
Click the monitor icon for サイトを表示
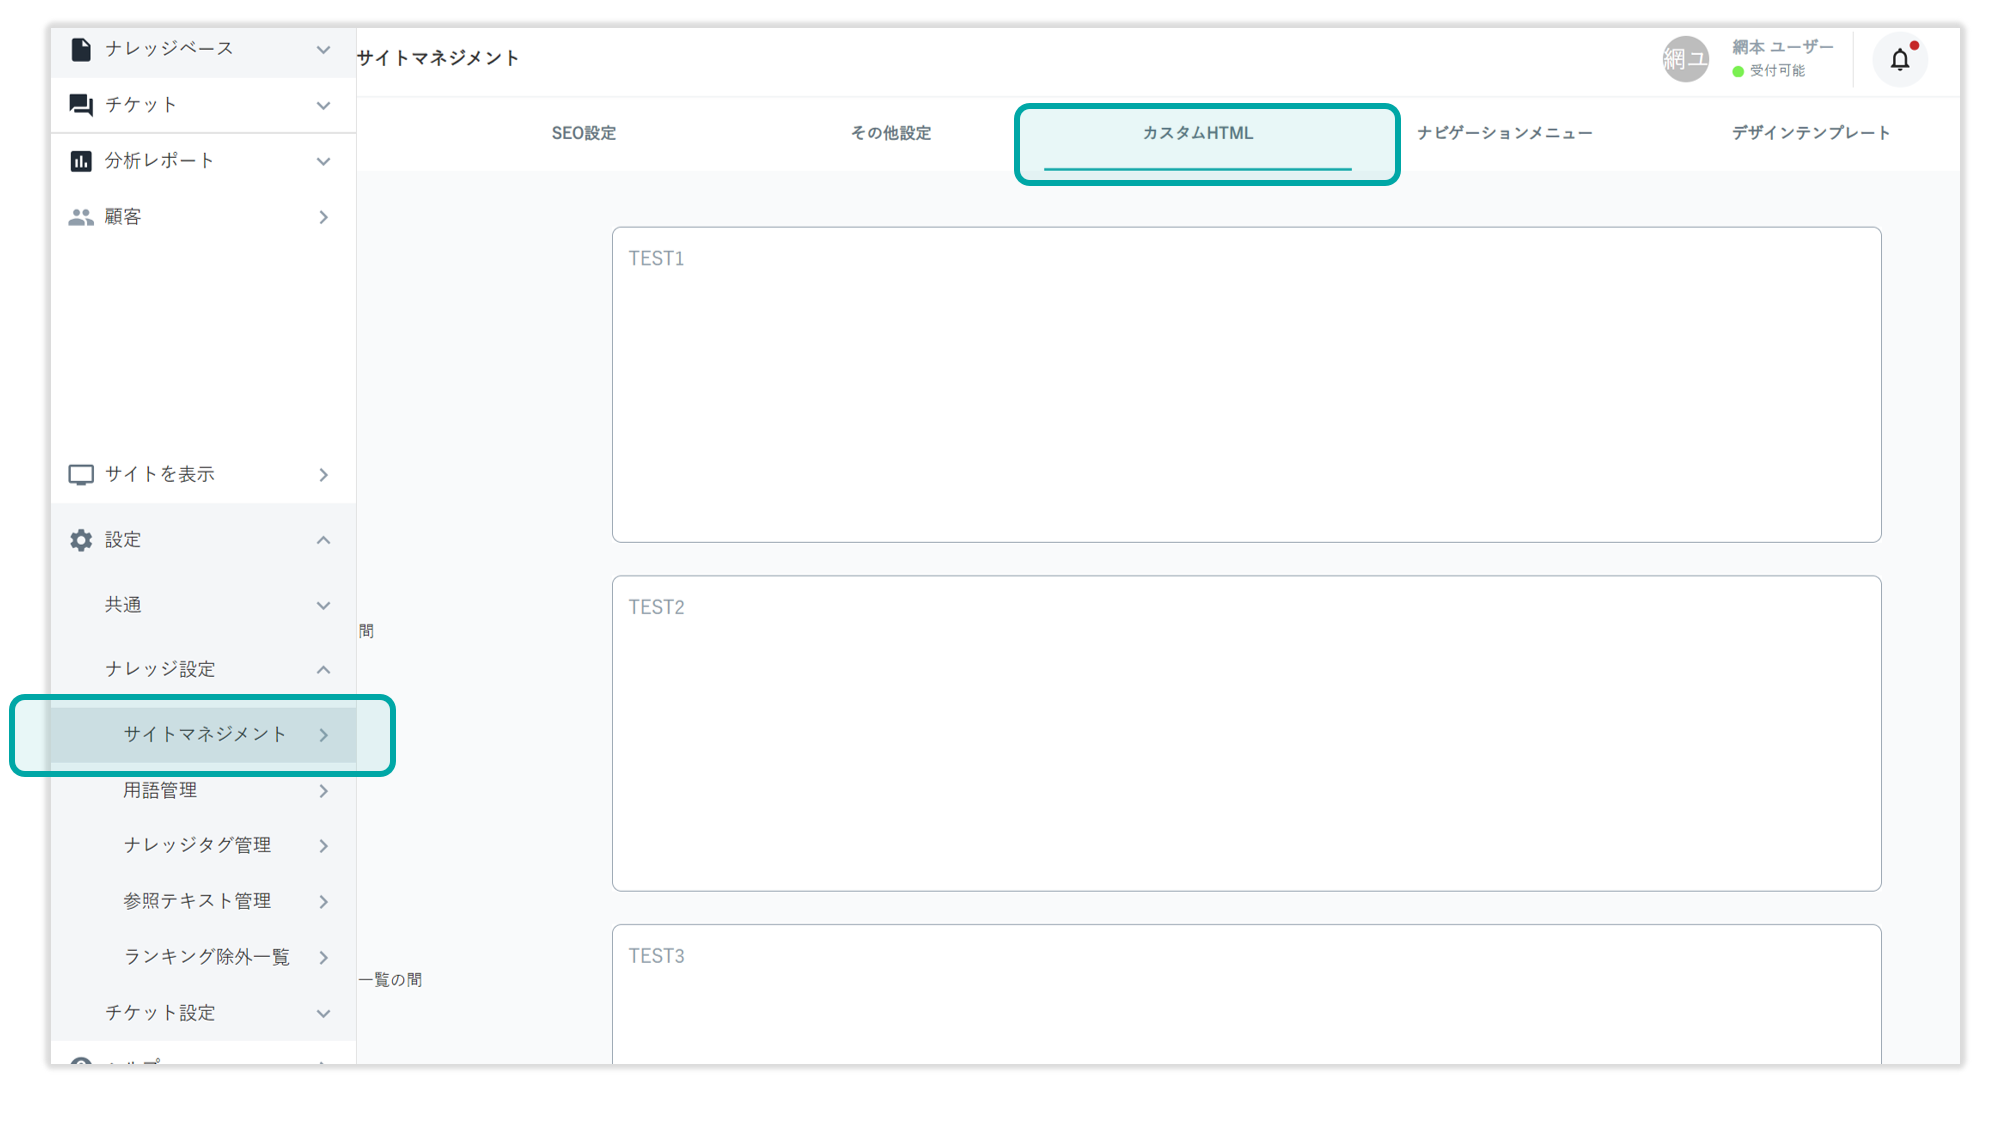[x=81, y=475]
